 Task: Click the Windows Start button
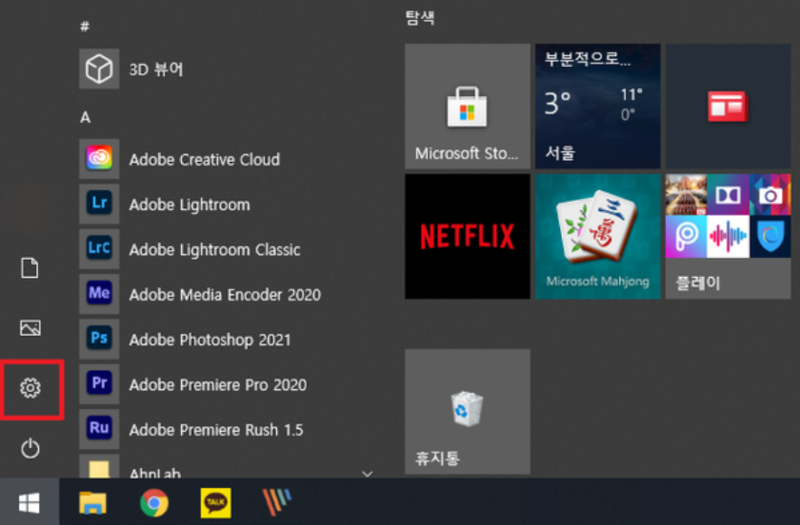click(30, 503)
